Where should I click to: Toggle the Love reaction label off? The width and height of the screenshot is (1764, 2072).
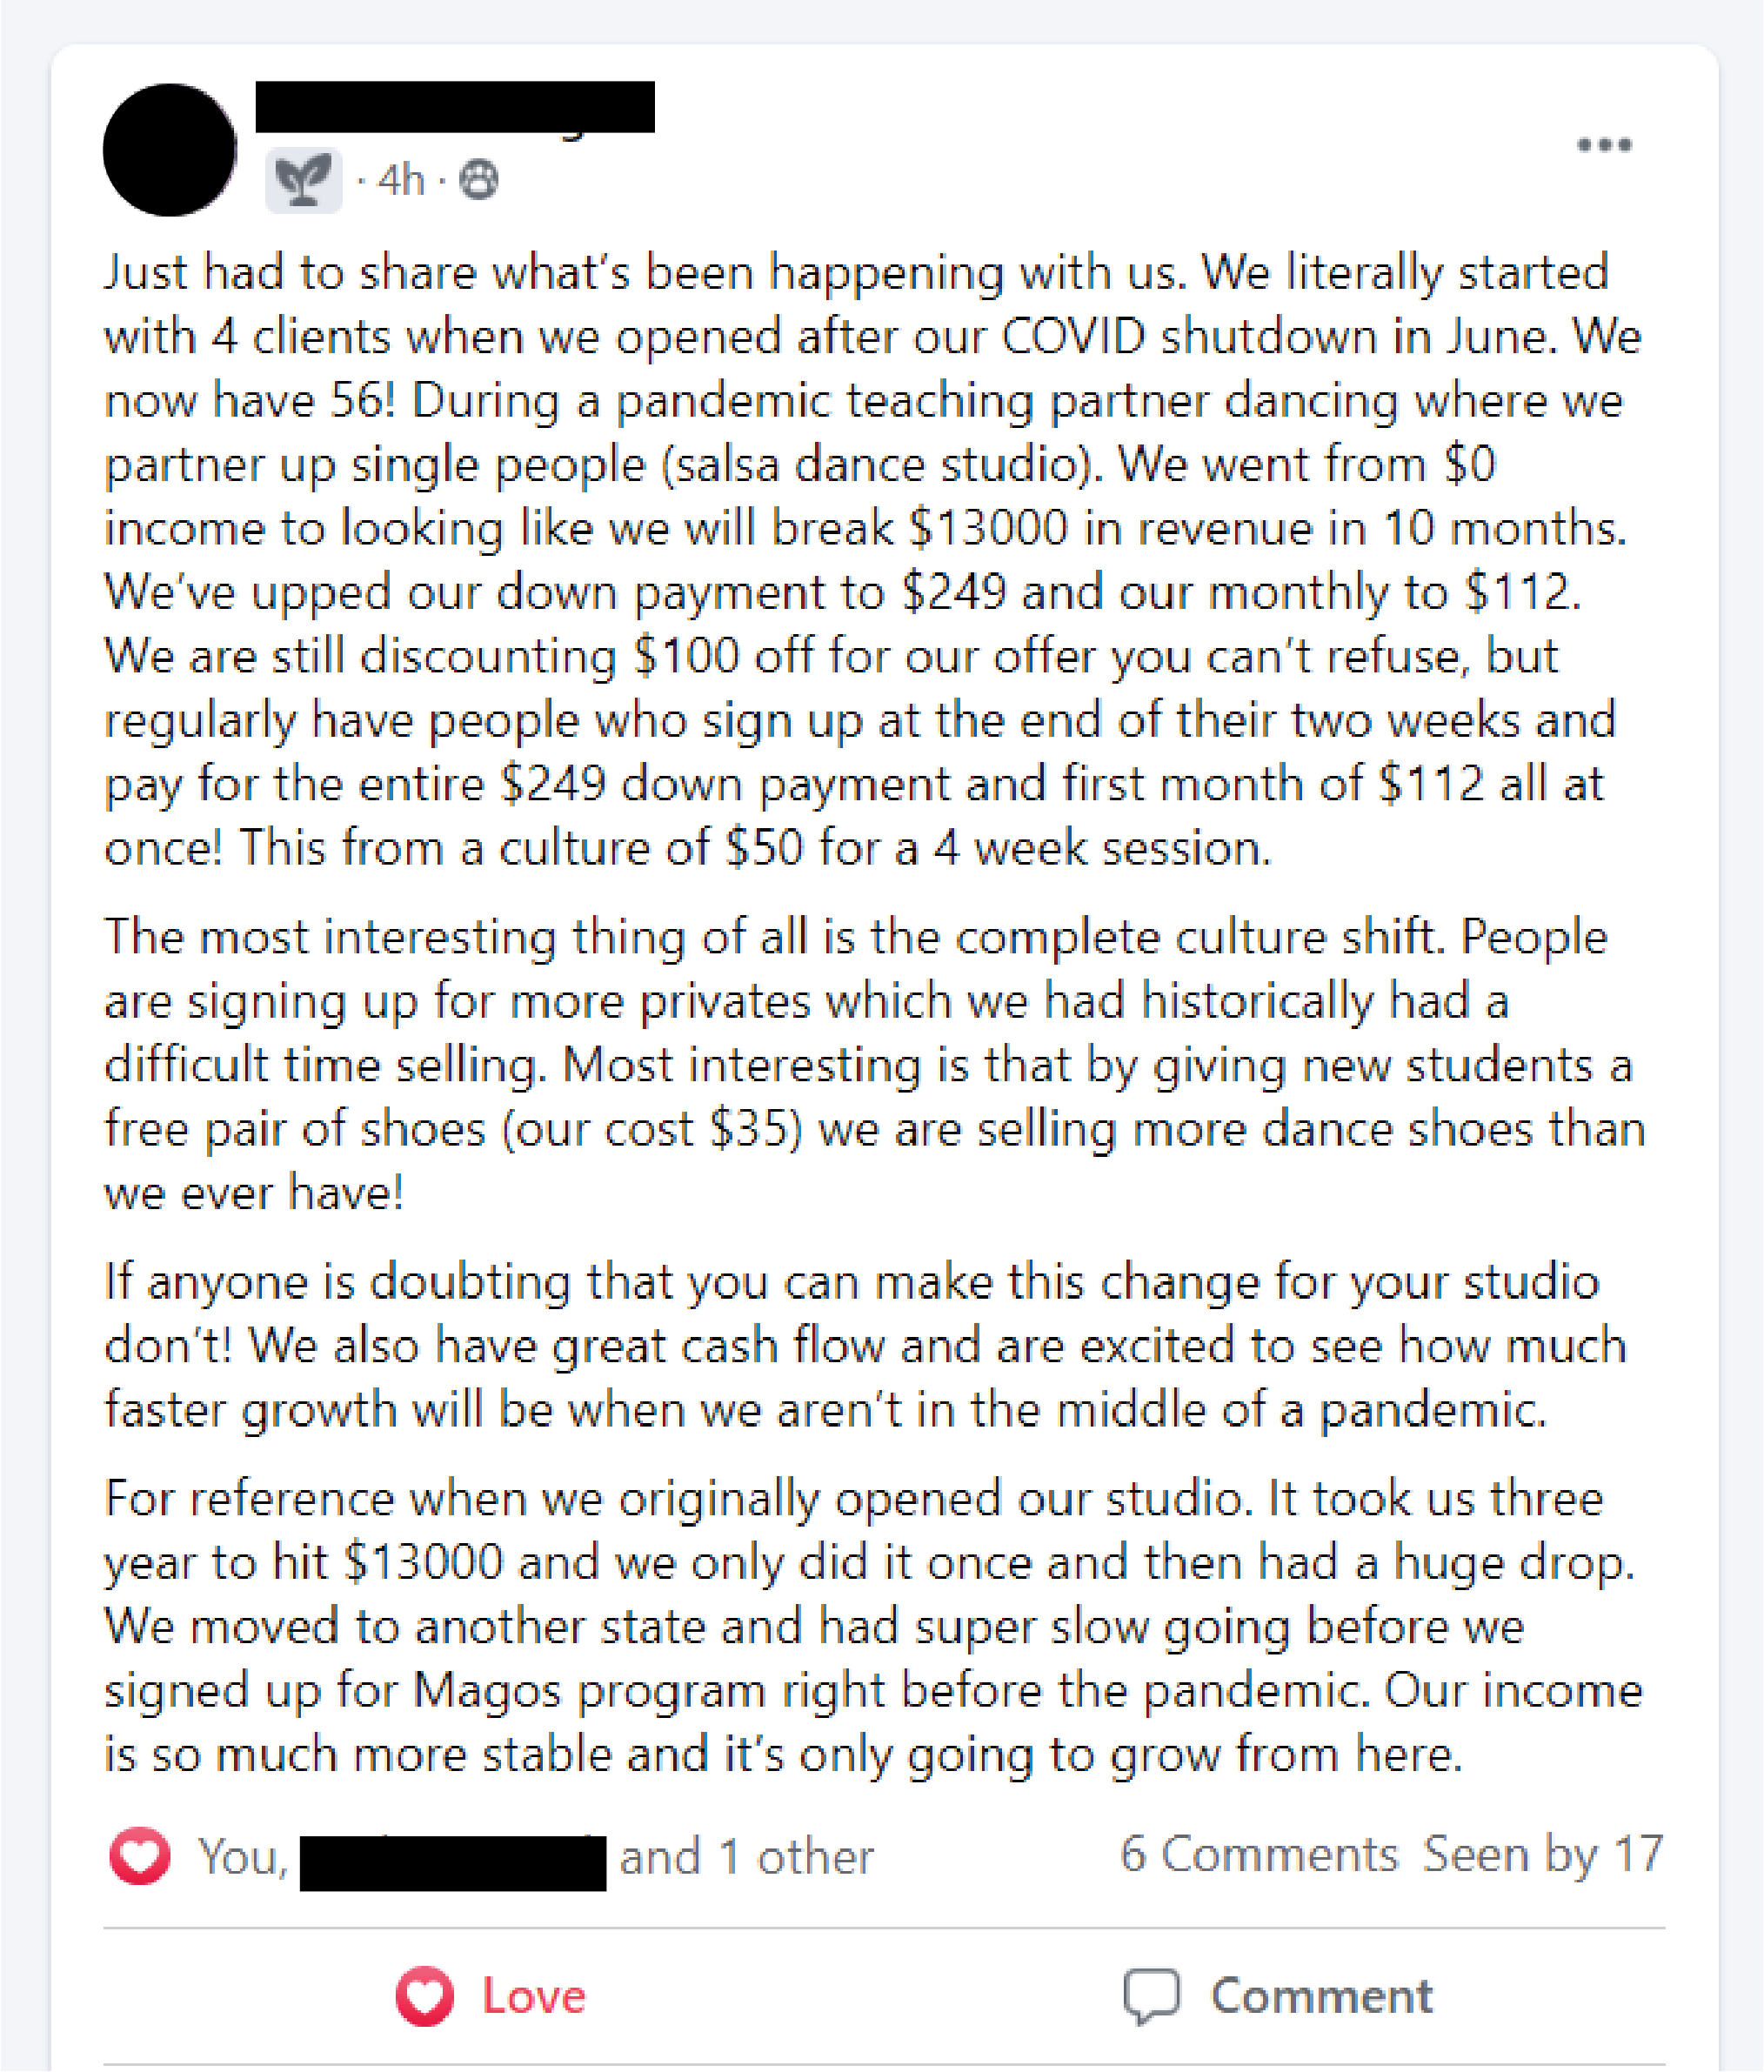(x=533, y=1996)
